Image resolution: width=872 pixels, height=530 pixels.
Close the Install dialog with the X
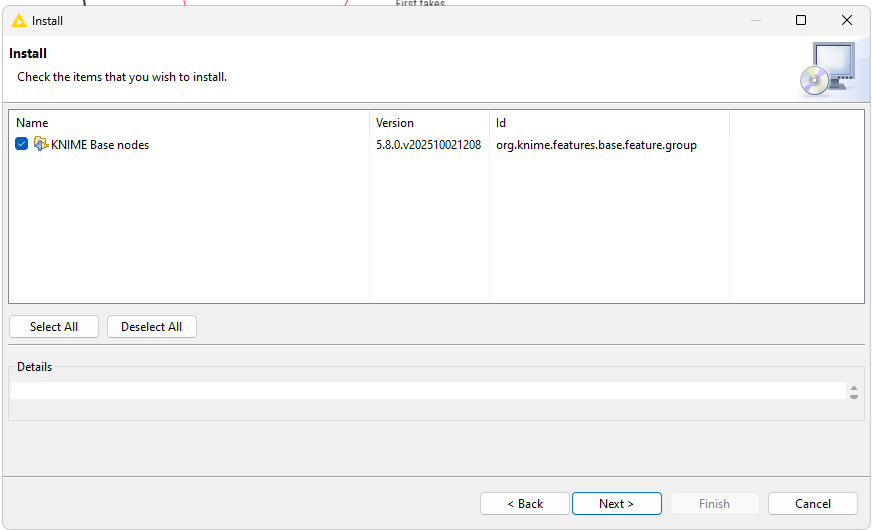847,20
